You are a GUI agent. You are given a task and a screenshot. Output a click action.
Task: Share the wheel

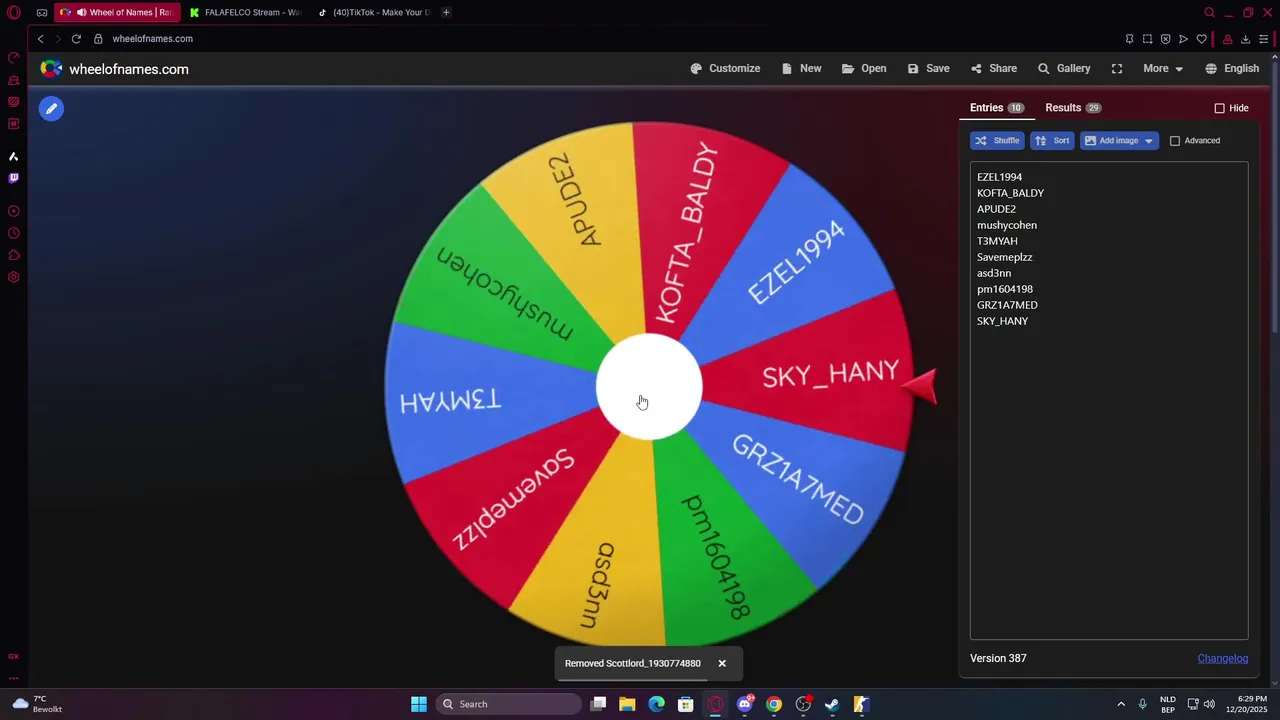tap(993, 68)
